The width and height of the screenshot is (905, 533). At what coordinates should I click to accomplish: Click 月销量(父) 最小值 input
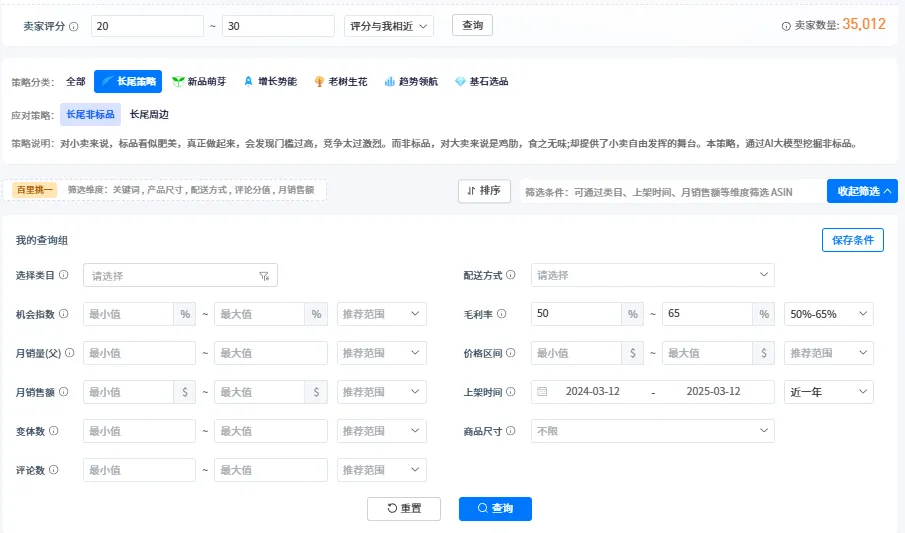139,353
